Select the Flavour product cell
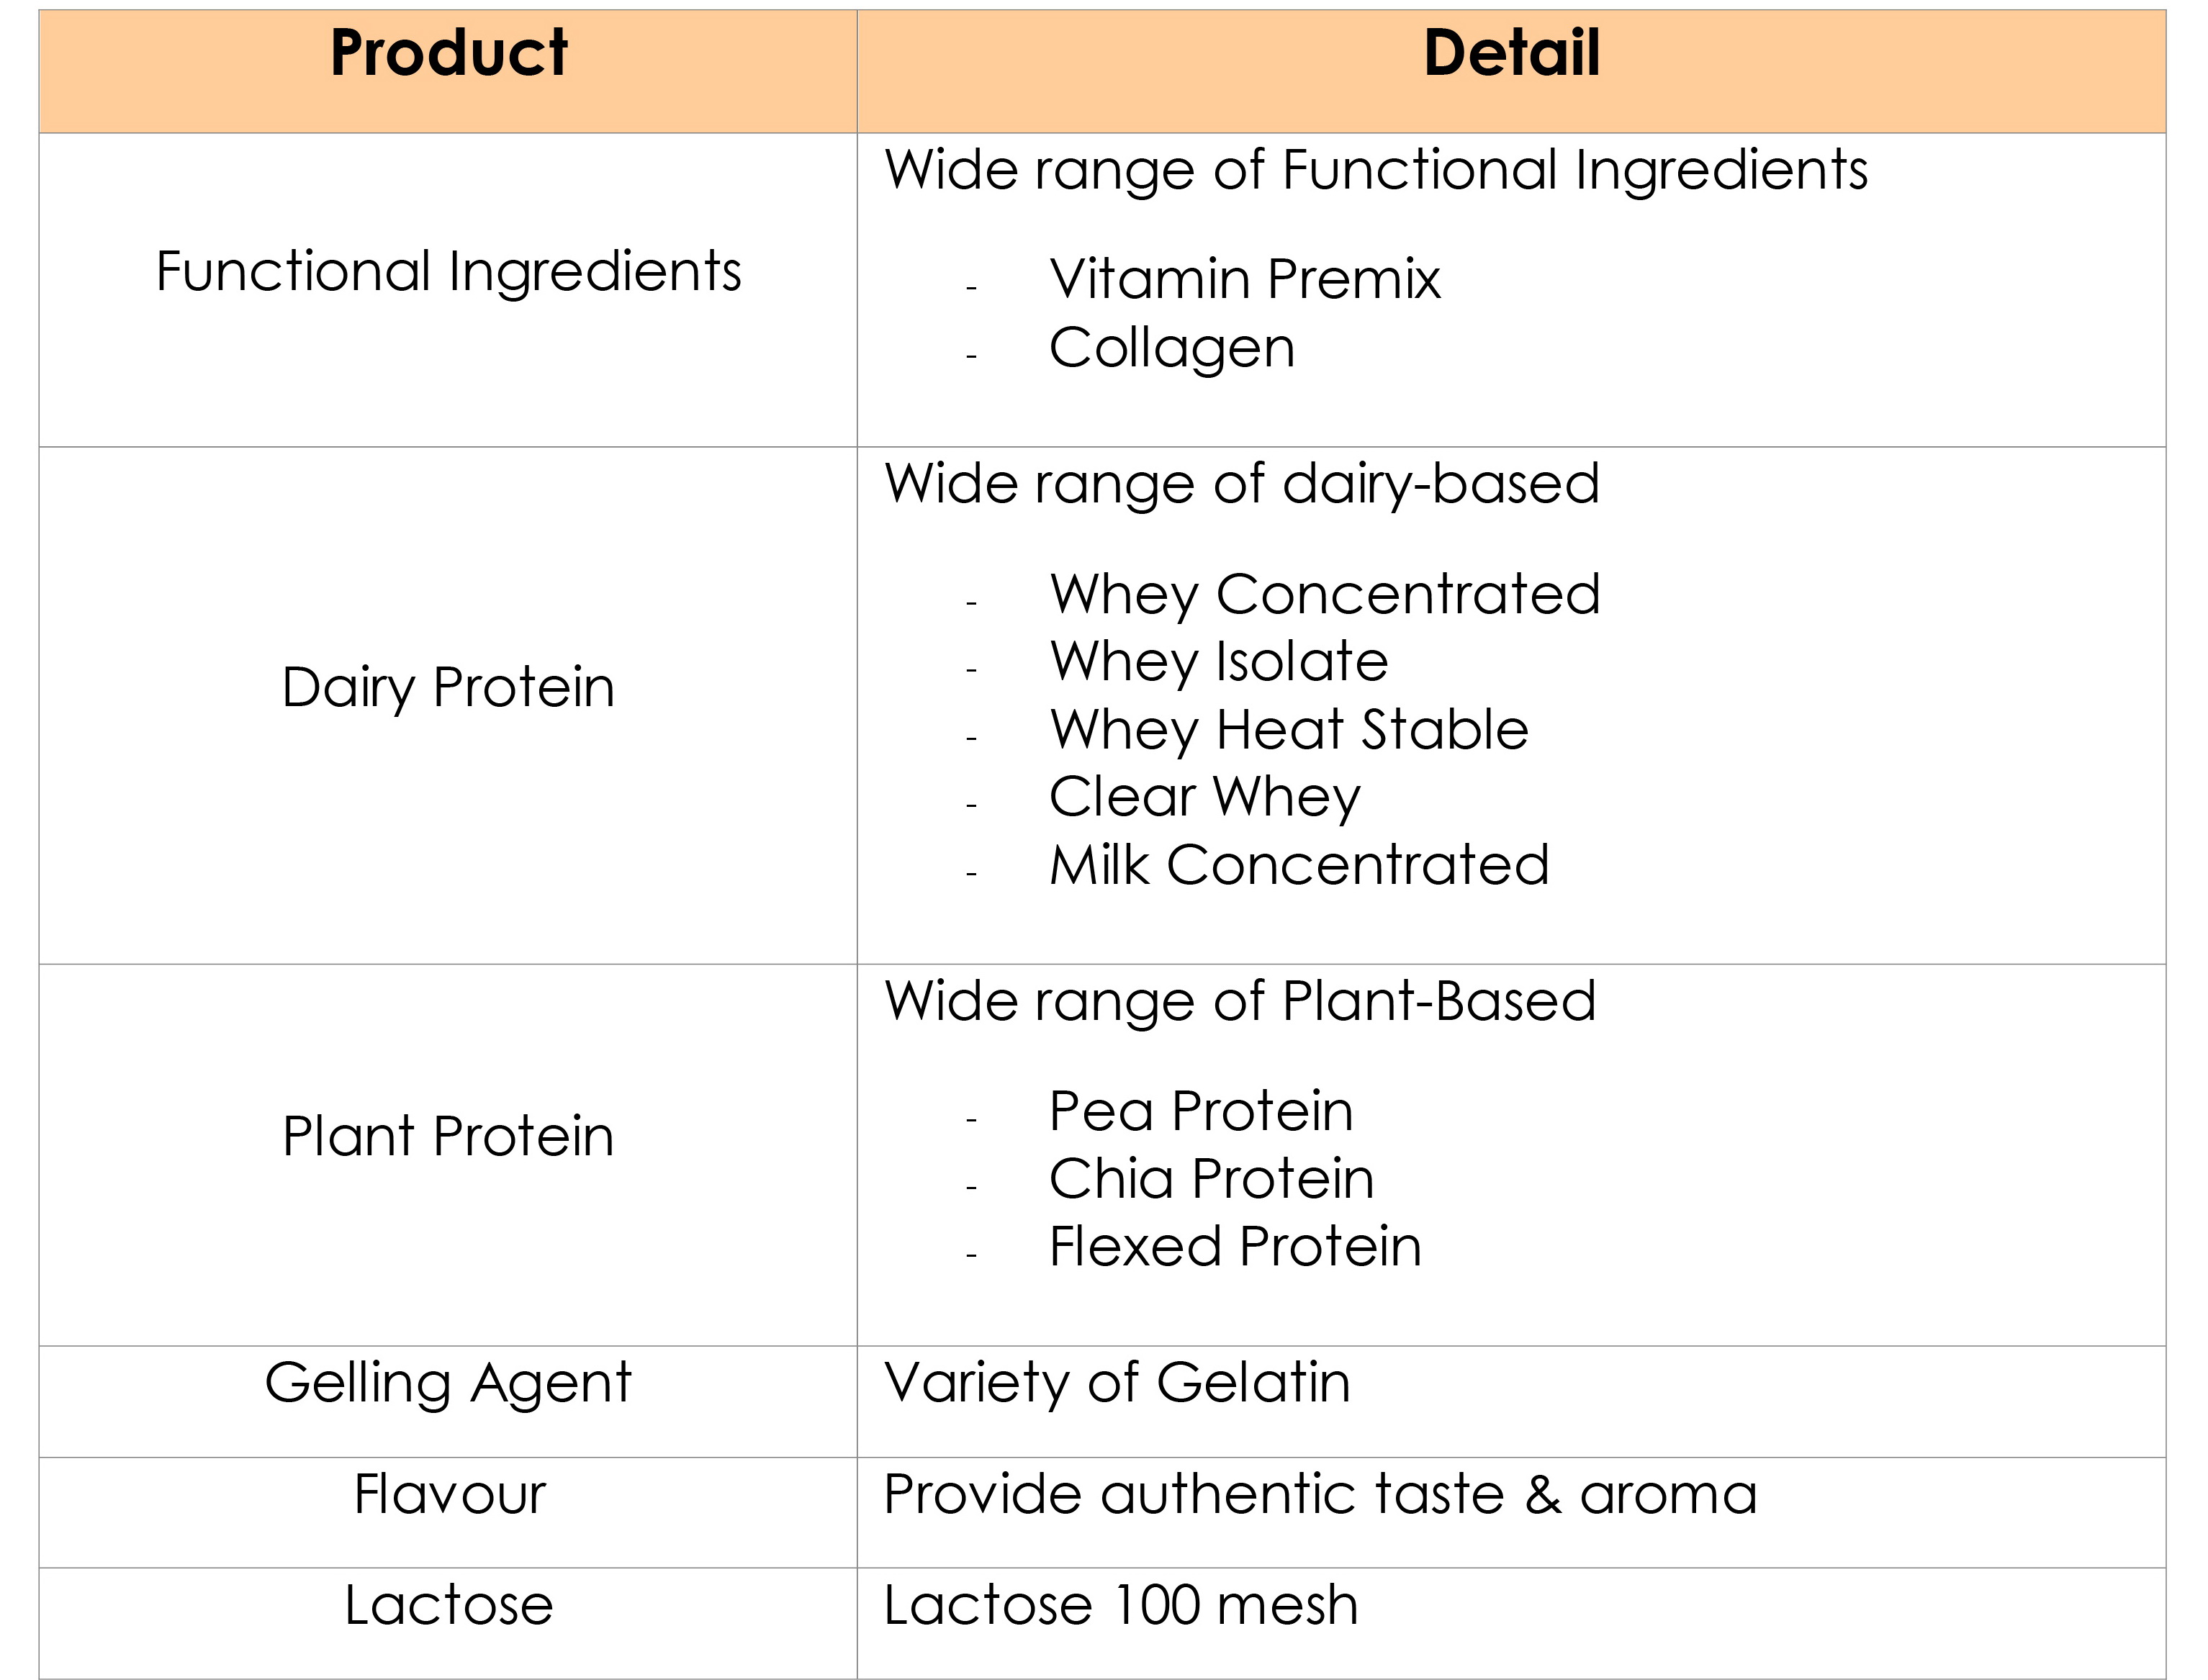The height and width of the screenshot is (1680, 2208). click(x=448, y=1512)
